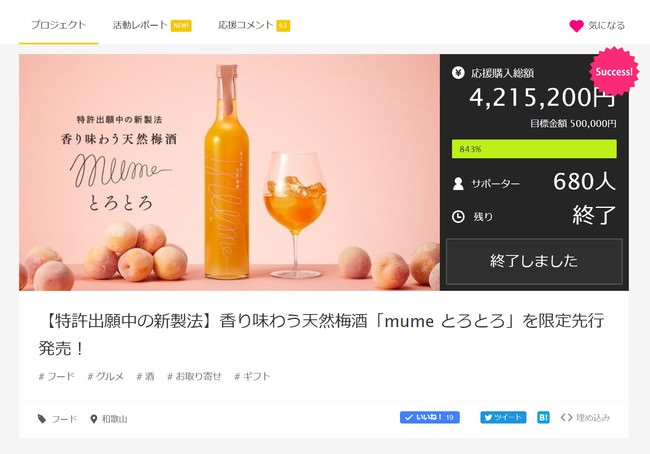Click the supporter person icon
This screenshot has height=454, width=650.
458,183
